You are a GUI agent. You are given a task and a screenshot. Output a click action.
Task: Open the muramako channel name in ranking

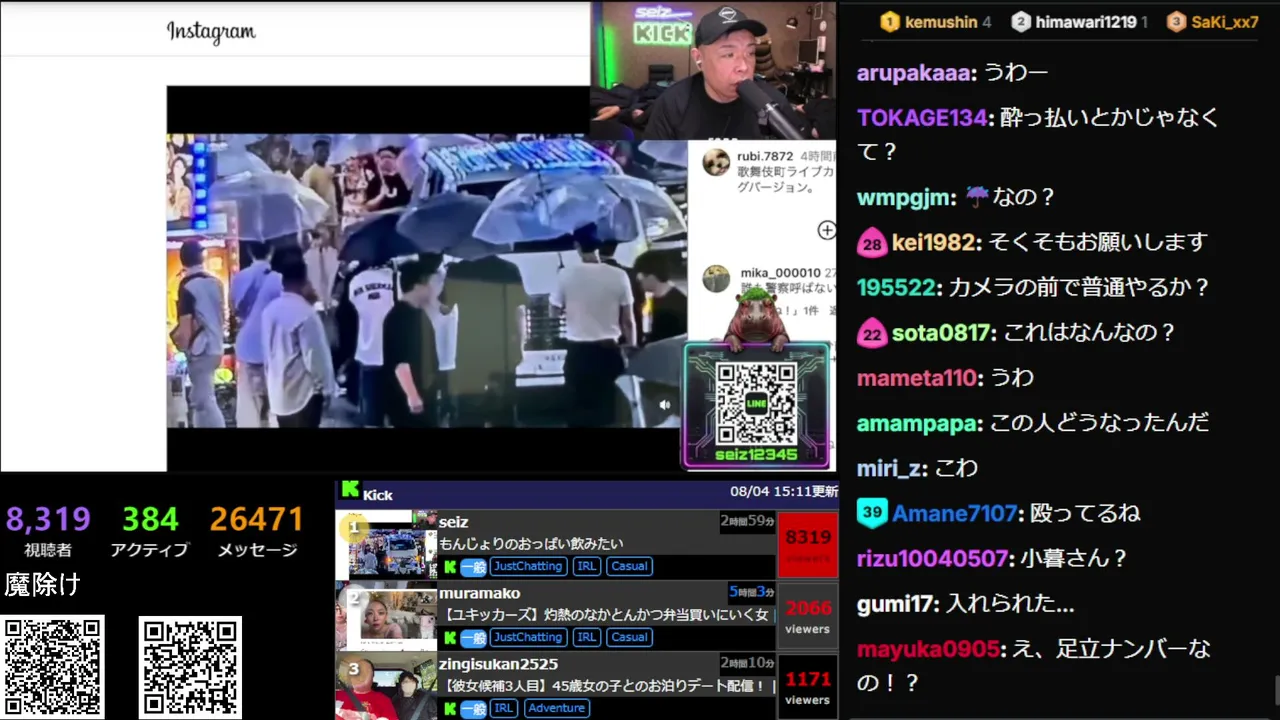[x=480, y=594]
